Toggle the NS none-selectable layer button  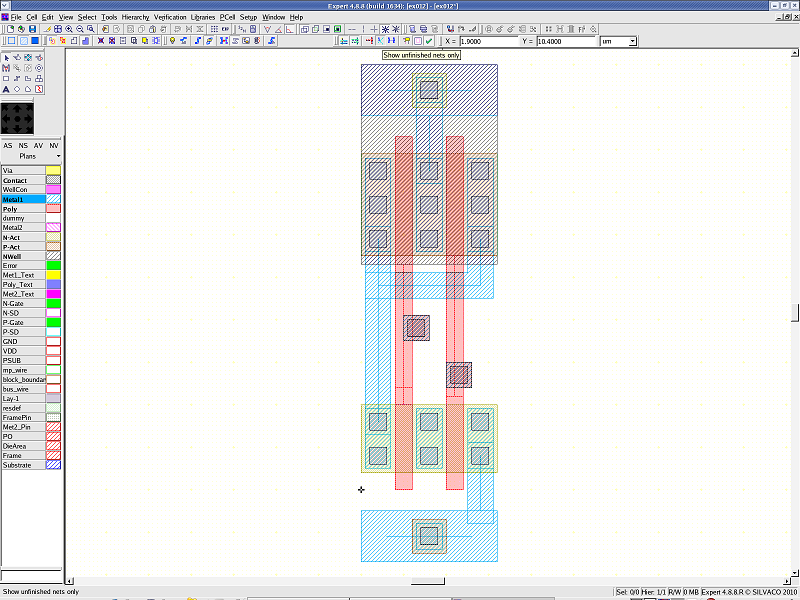[23, 146]
